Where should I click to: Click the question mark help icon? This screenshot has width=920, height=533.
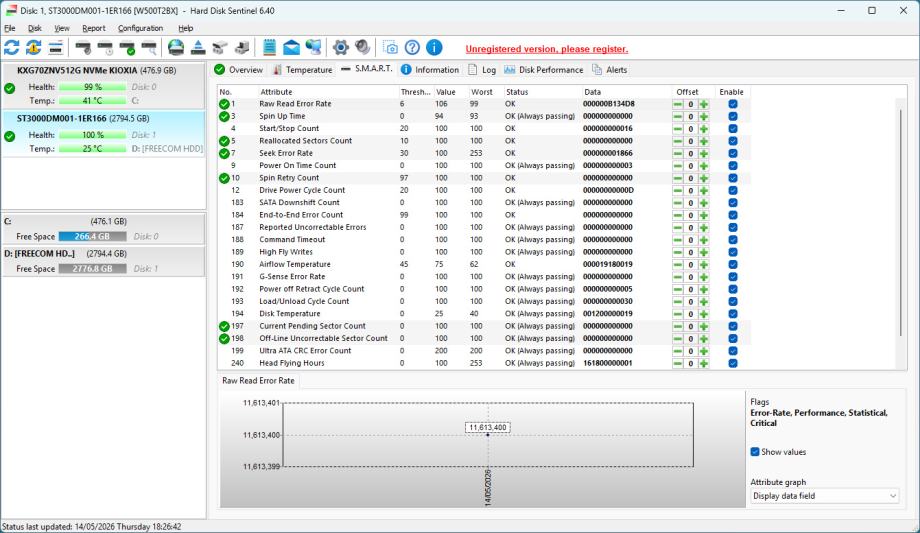click(x=412, y=48)
